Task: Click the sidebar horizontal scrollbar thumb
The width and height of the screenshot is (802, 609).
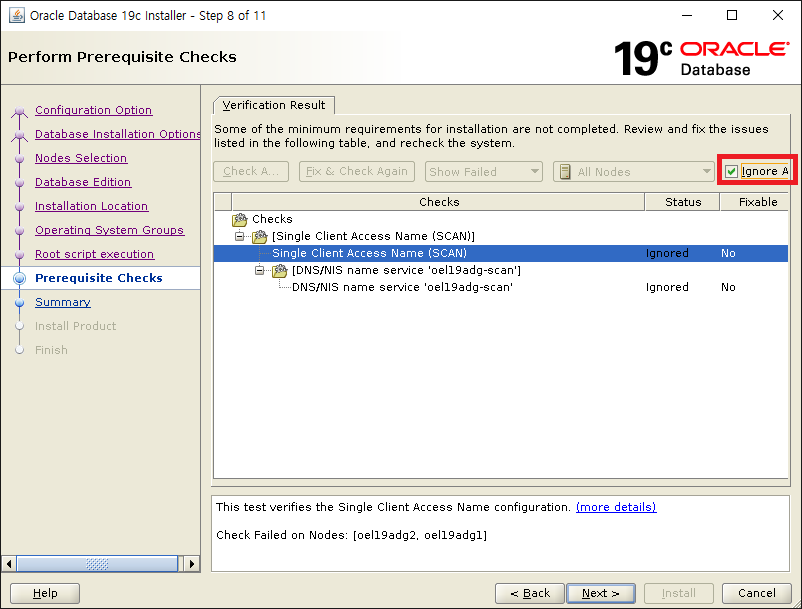Action: (x=97, y=564)
